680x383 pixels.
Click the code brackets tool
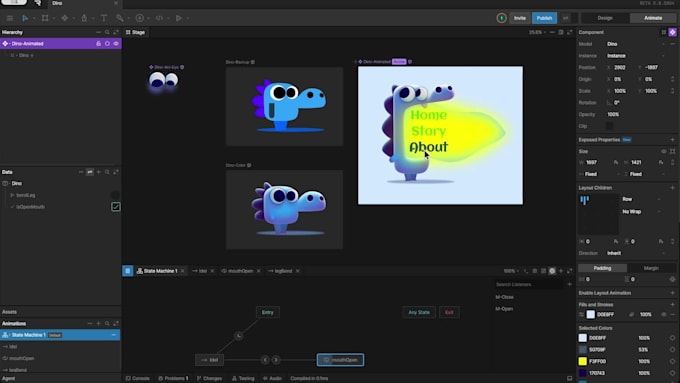tap(159, 18)
